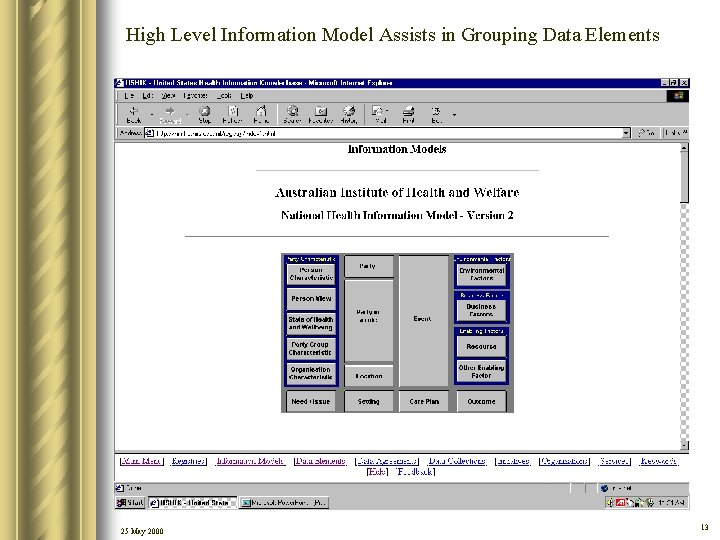Select the Business Factors box
720x540 pixels.
click(x=481, y=310)
